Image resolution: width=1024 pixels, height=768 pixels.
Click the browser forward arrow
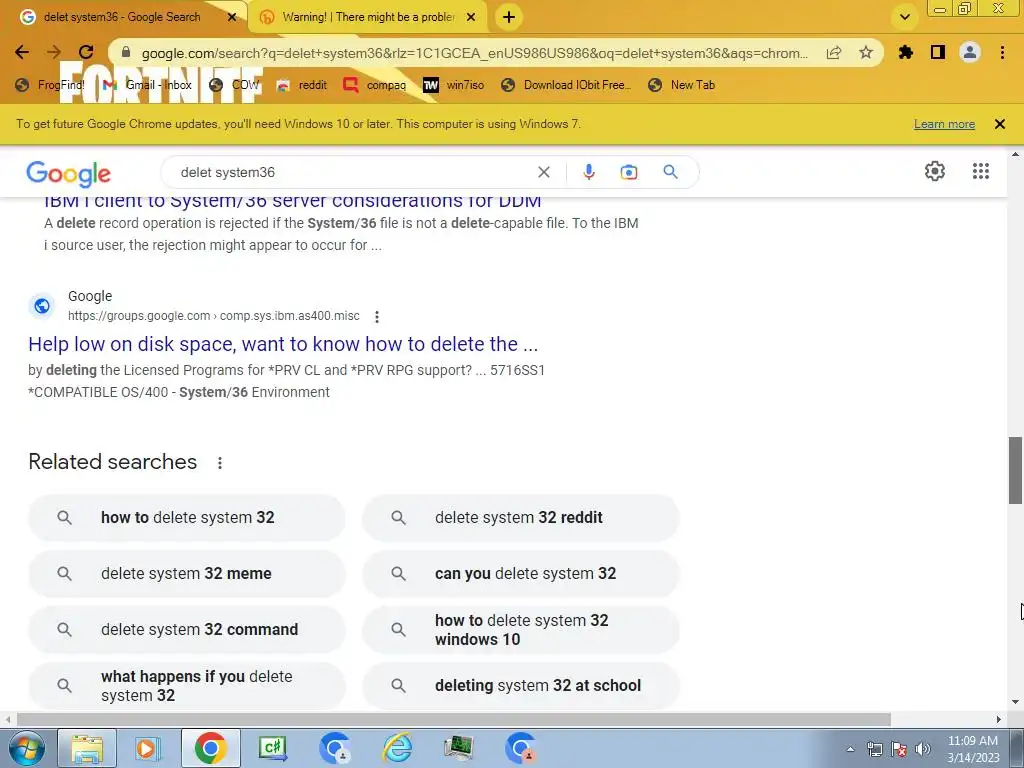[x=54, y=52]
